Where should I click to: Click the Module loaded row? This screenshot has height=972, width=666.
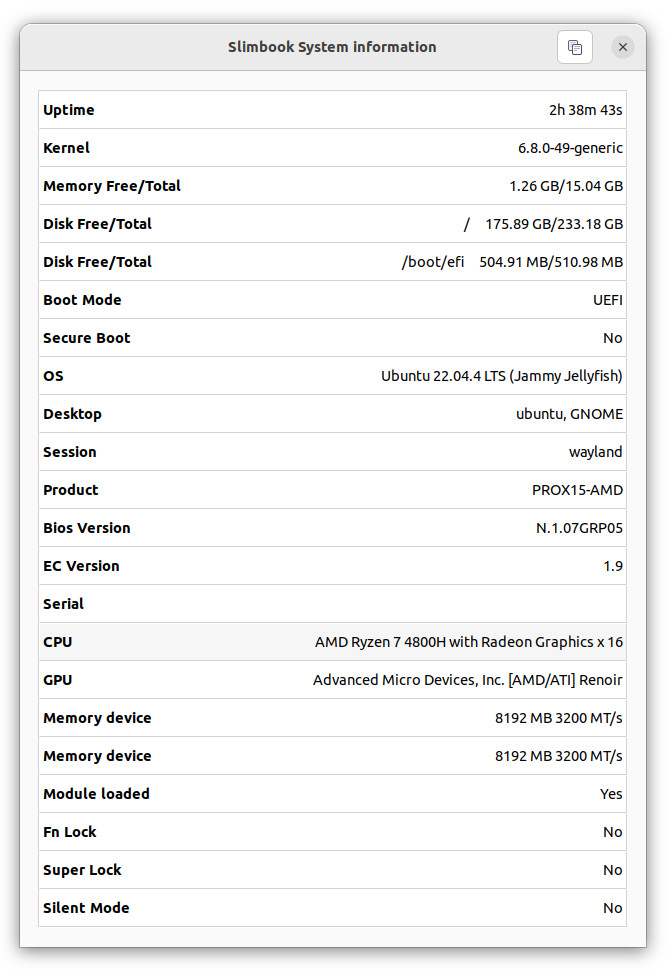pyautogui.click(x=332, y=794)
